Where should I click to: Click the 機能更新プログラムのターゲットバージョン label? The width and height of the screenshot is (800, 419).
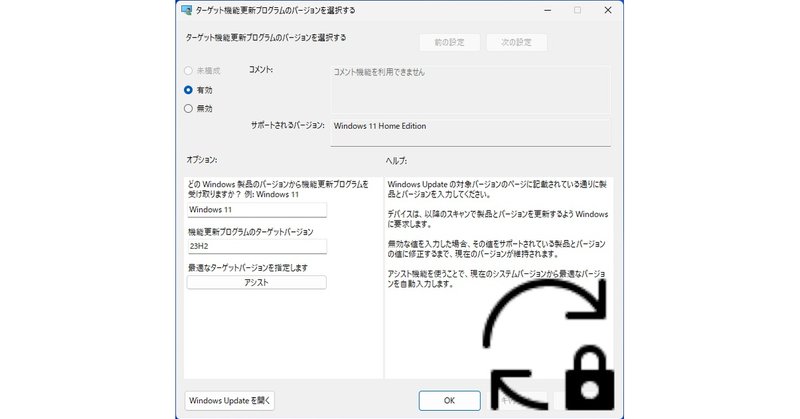pyautogui.click(x=251, y=232)
